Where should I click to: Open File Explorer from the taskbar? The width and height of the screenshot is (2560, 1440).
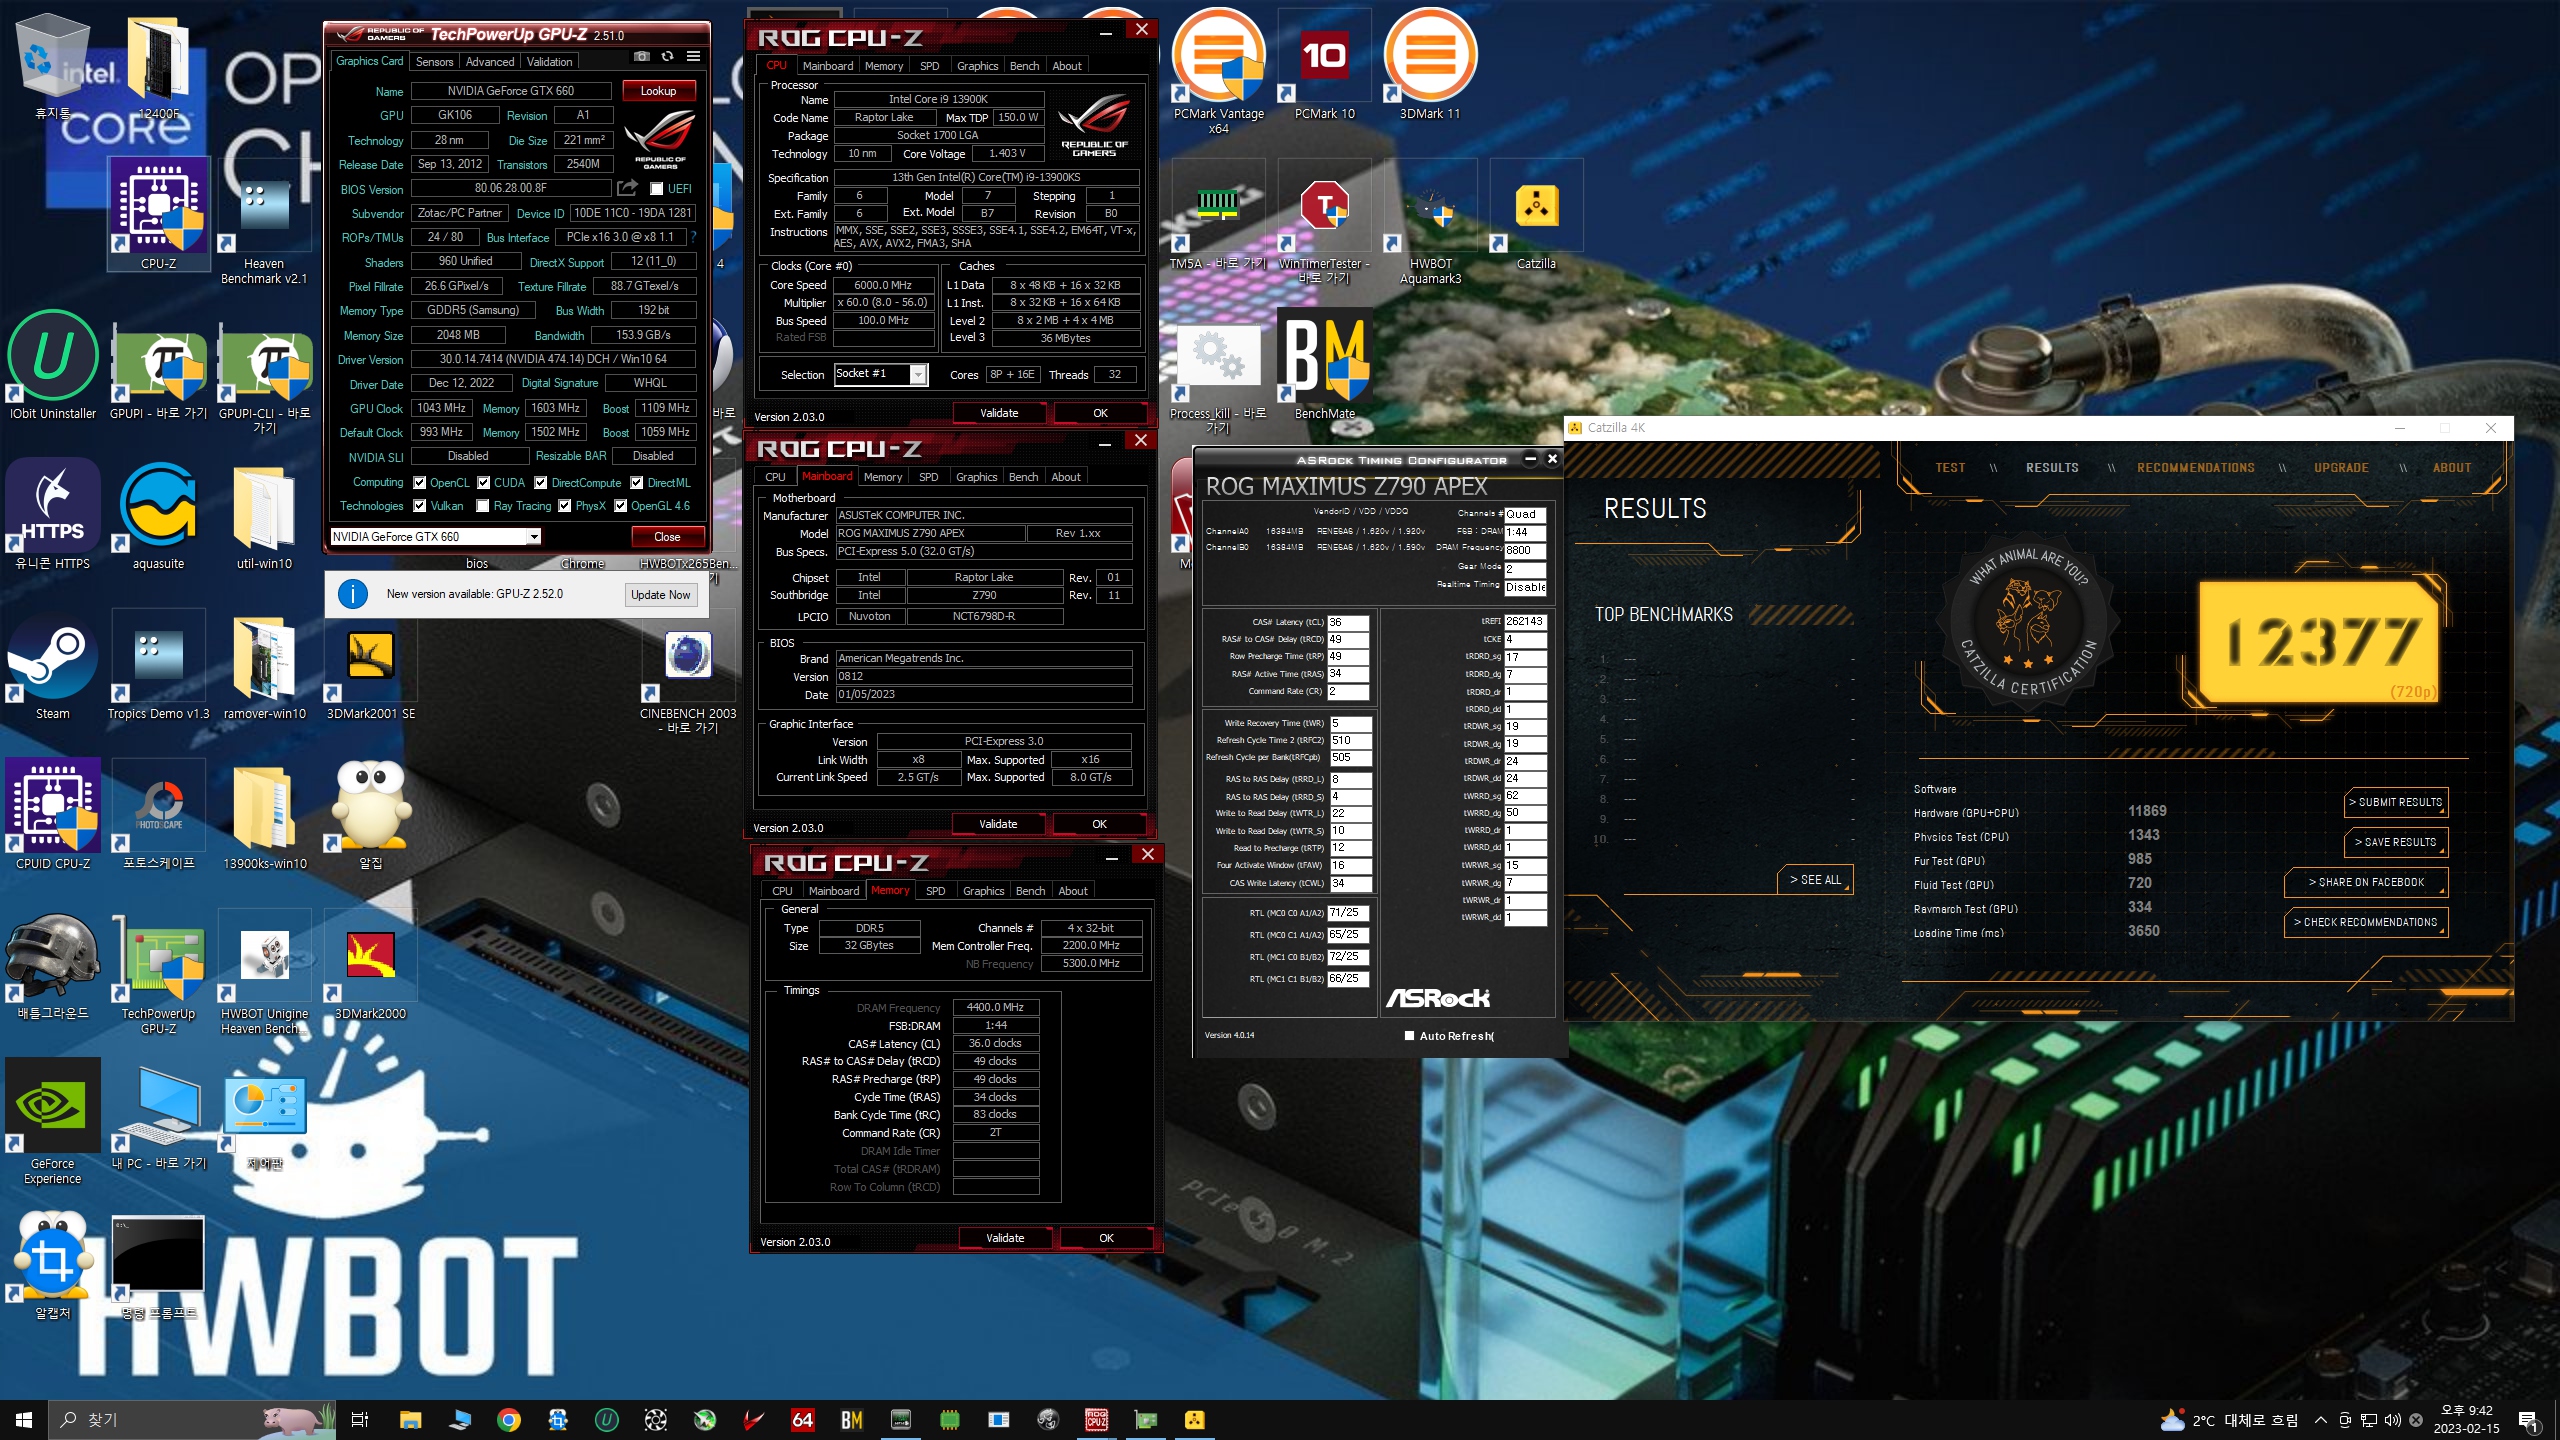[410, 1419]
